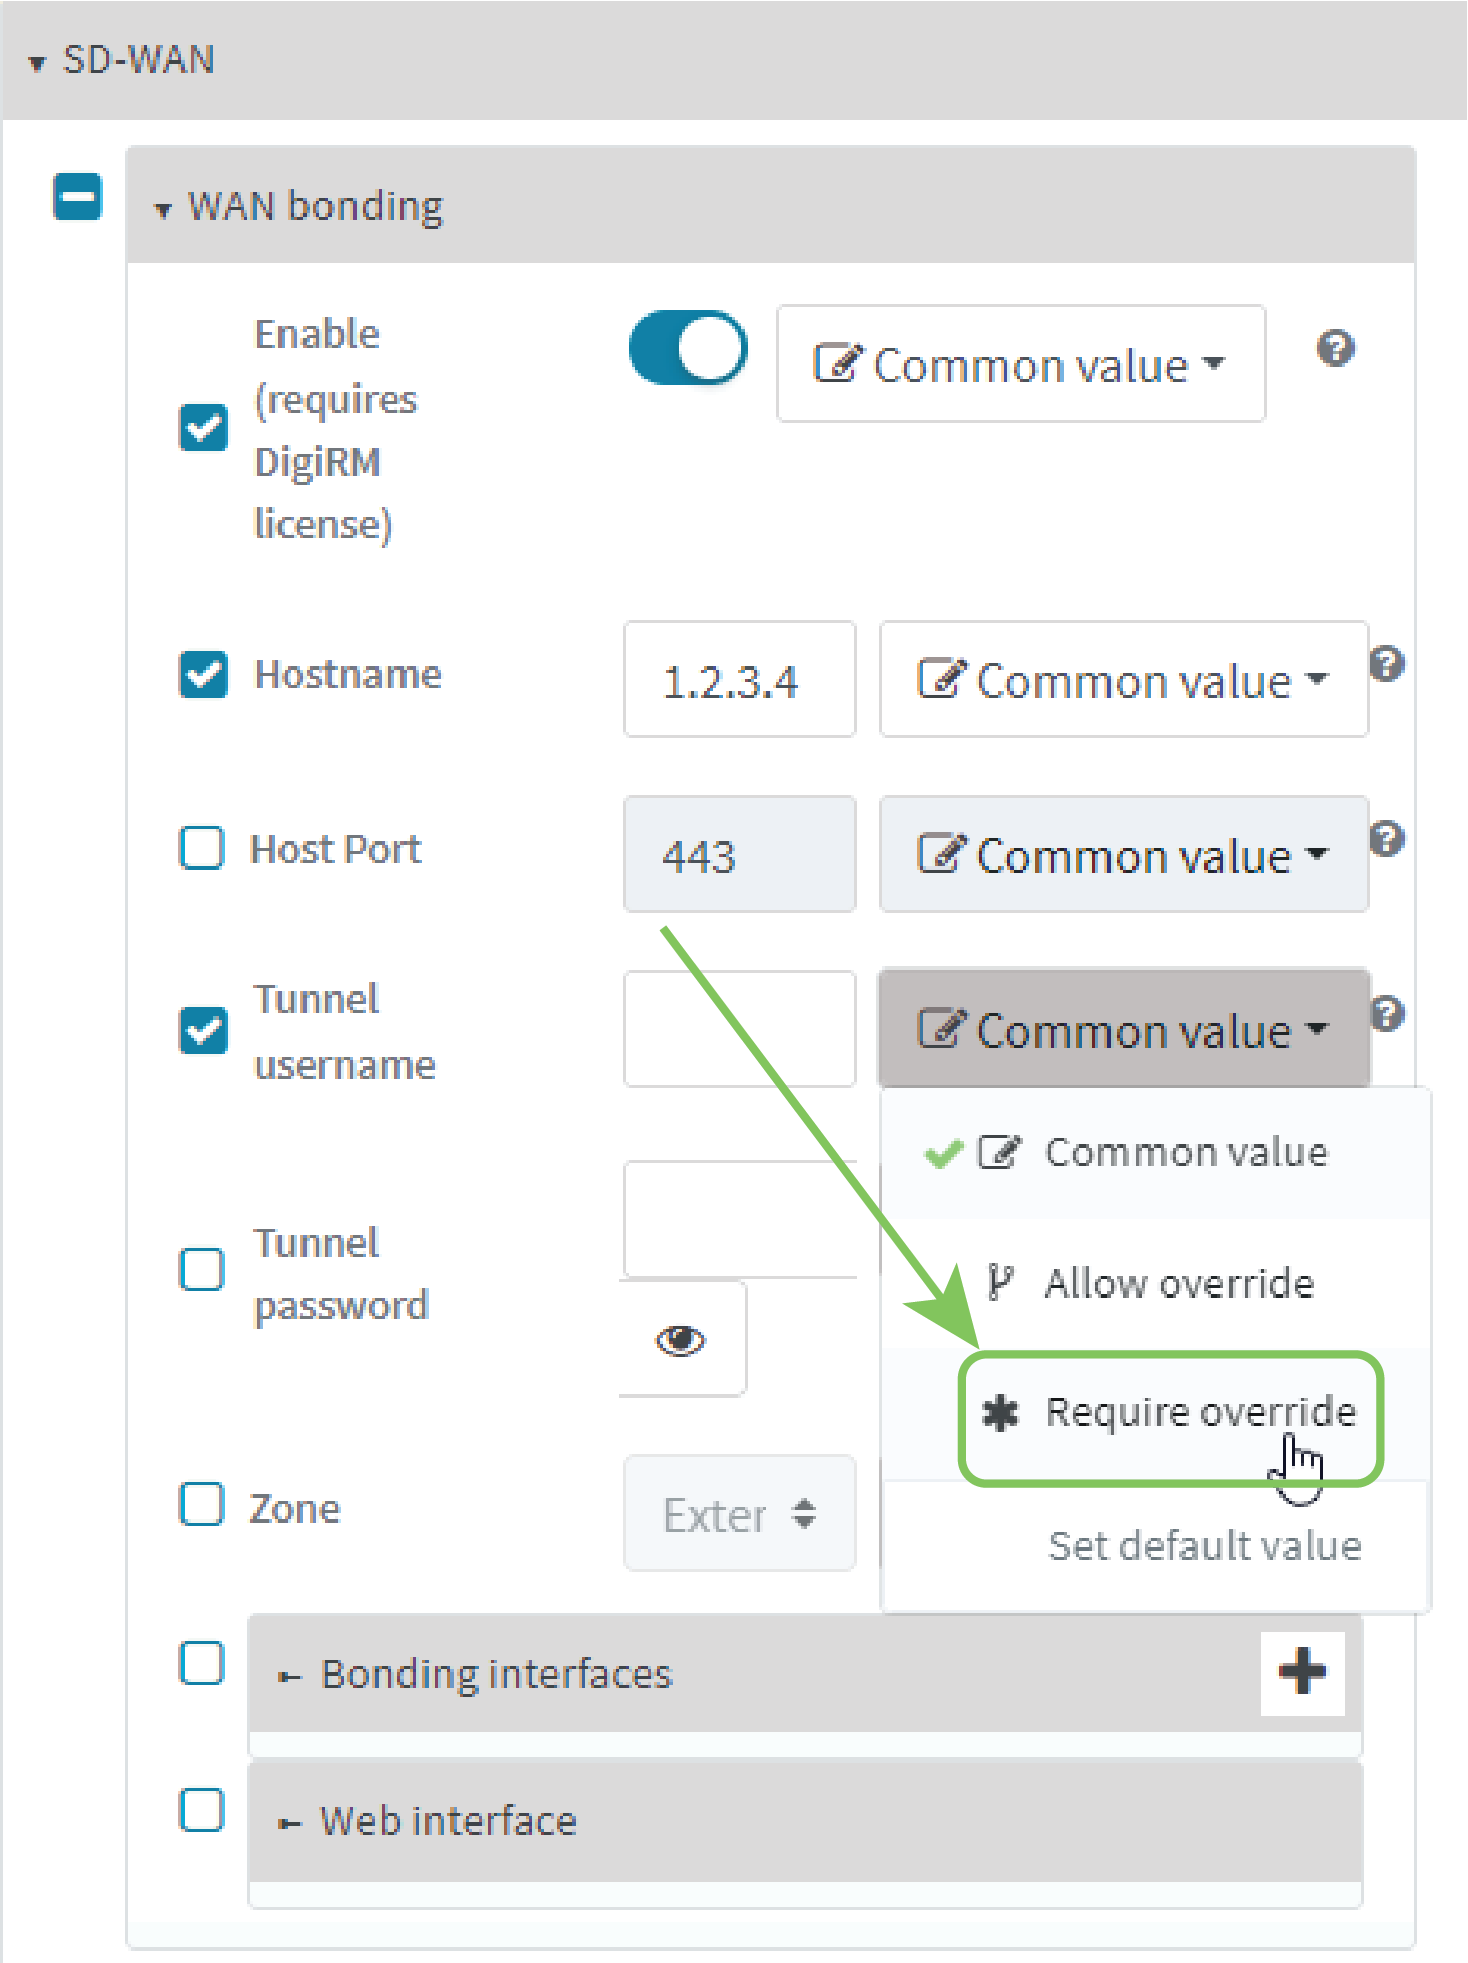
Task: Uncheck the Hostname checkbox
Action: [202, 675]
